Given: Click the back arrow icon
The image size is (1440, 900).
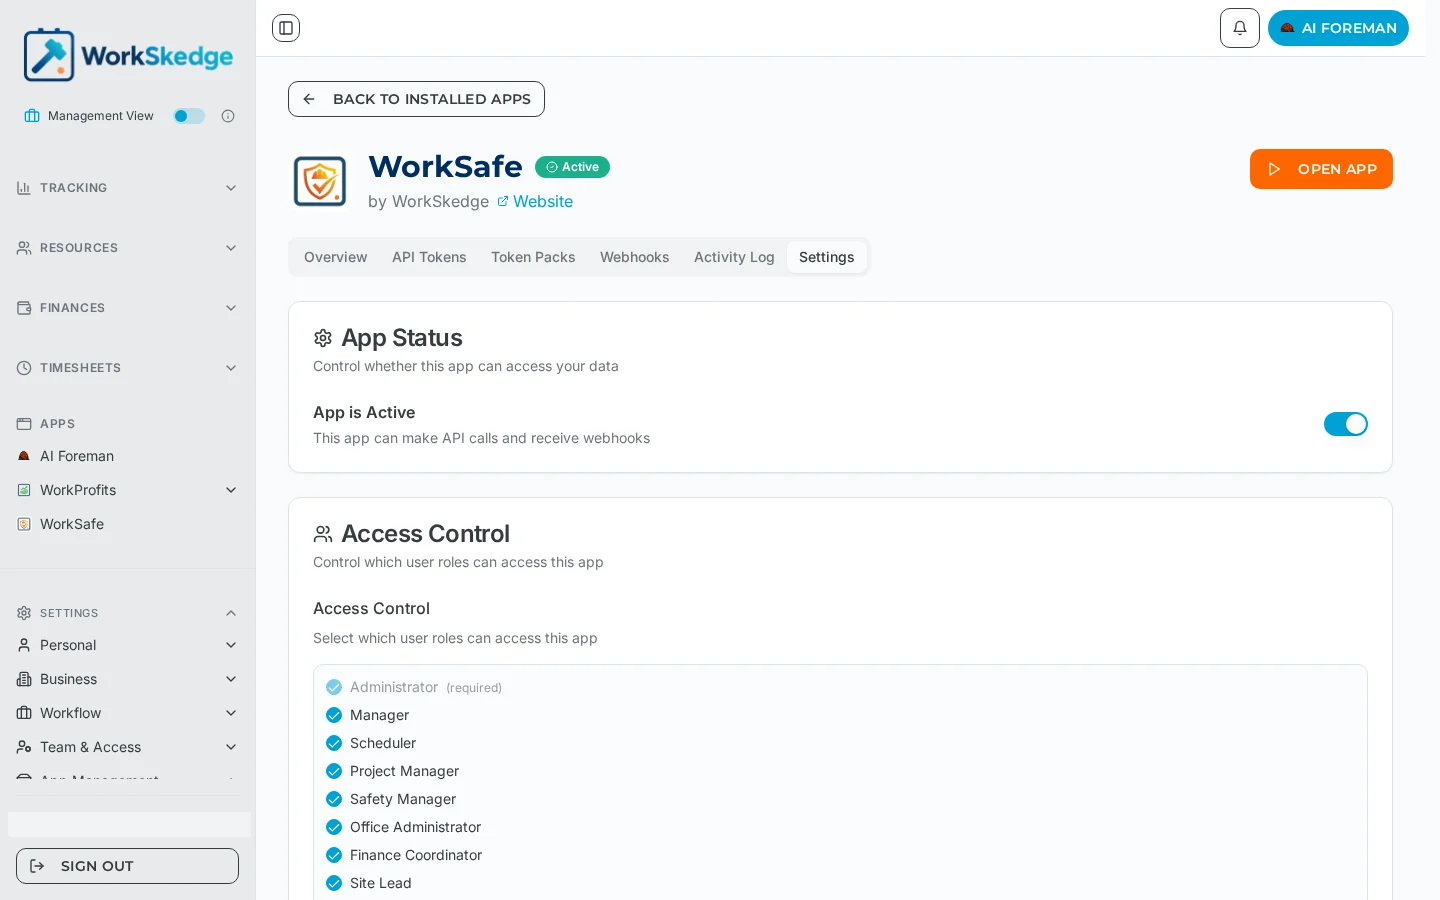Looking at the screenshot, I should pyautogui.click(x=309, y=99).
